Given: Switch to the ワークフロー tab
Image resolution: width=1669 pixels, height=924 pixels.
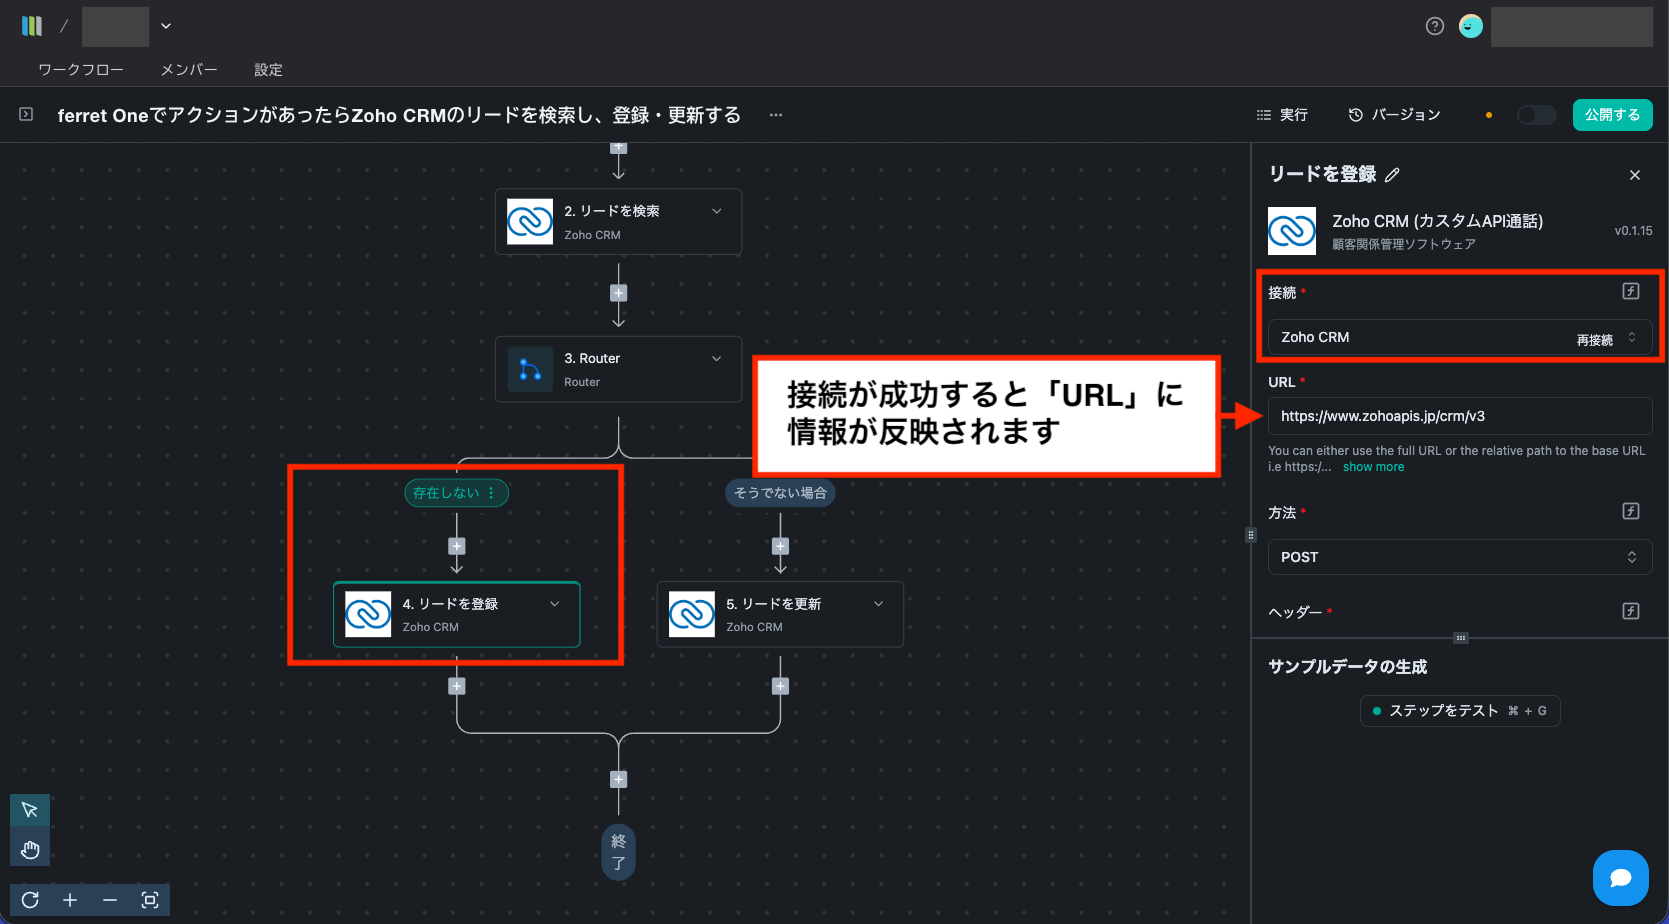Looking at the screenshot, I should [x=81, y=70].
